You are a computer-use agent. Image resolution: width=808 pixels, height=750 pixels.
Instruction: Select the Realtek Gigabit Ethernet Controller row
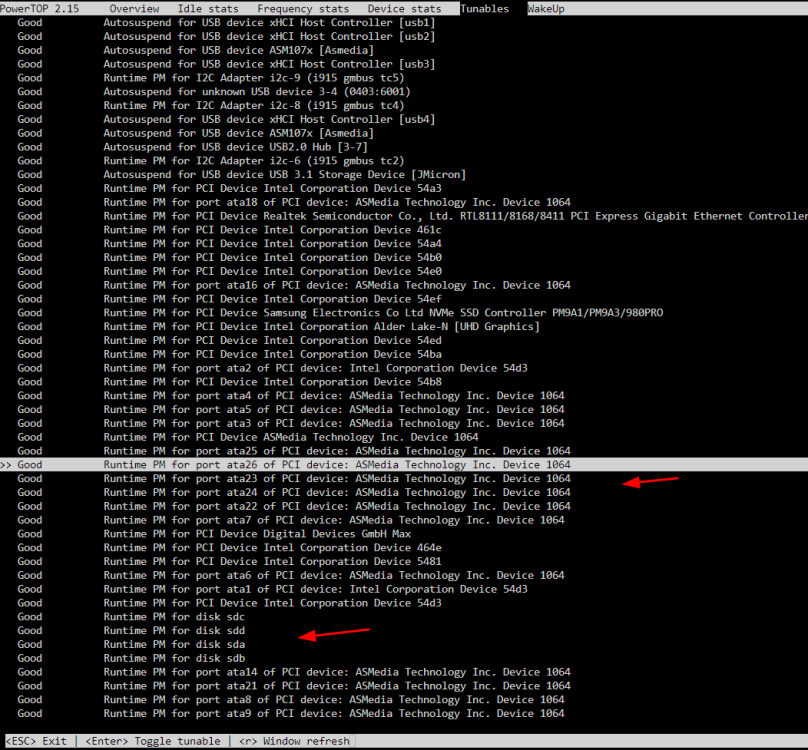click(x=404, y=216)
